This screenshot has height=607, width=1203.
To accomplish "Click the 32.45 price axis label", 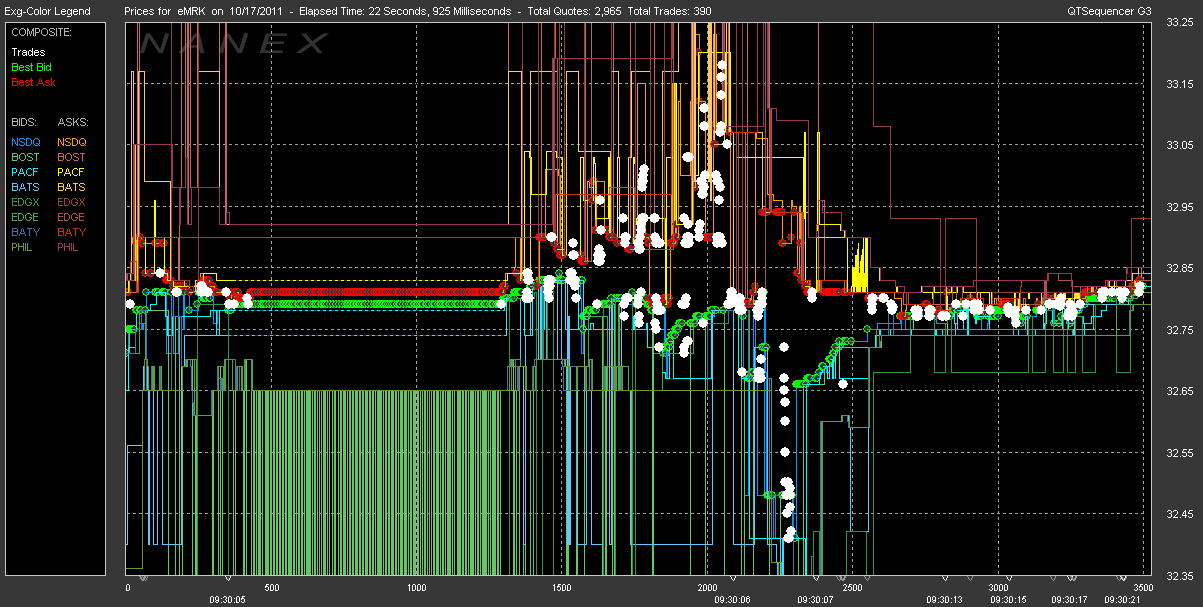I will point(1179,514).
